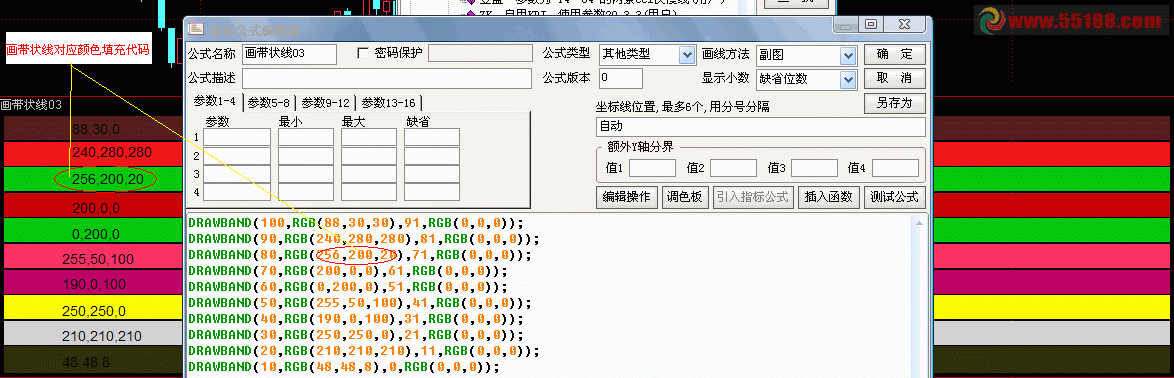Click the 公式名称 input field

289,54
